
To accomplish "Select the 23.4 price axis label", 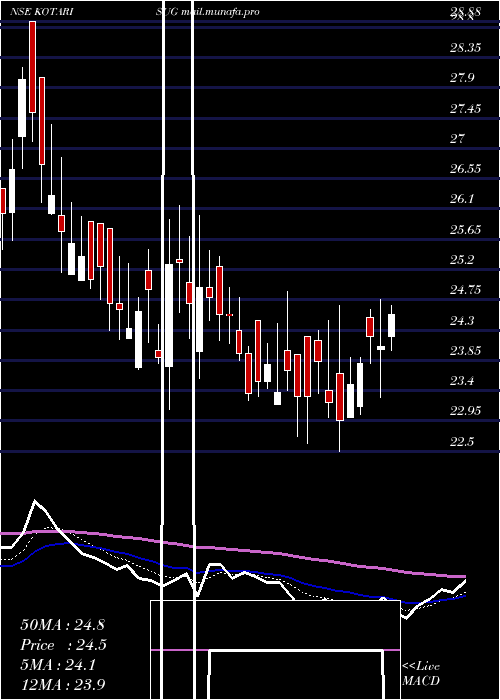I will [x=462, y=381].
